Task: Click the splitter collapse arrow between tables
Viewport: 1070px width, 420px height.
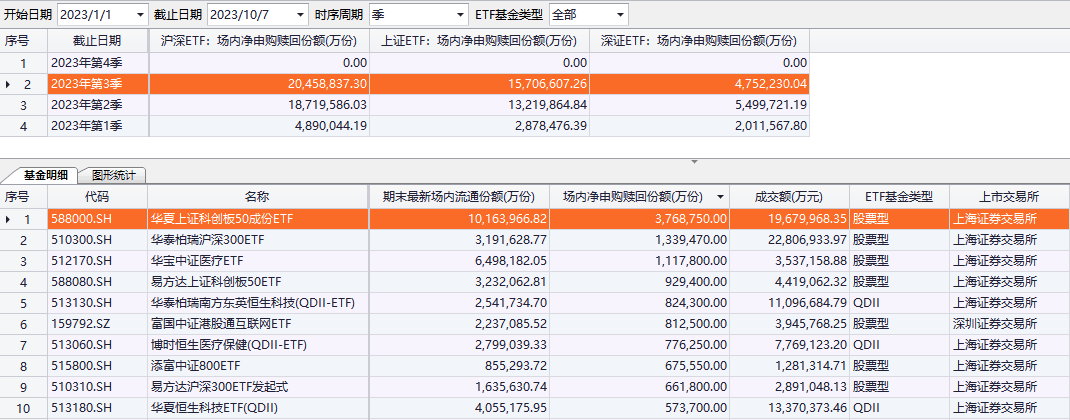Action: coord(694,160)
